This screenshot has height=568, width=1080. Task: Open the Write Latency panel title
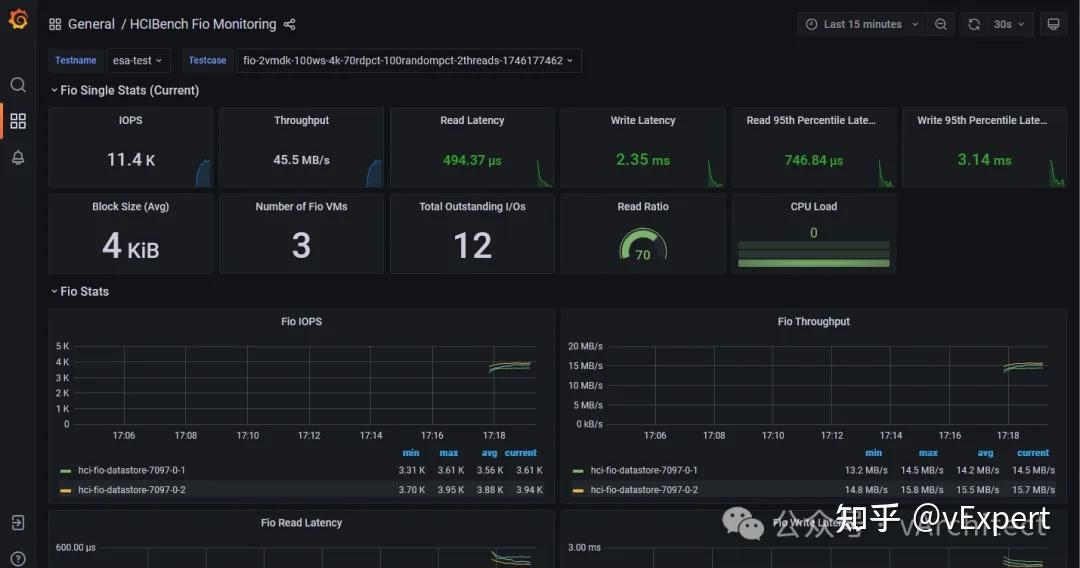(643, 120)
